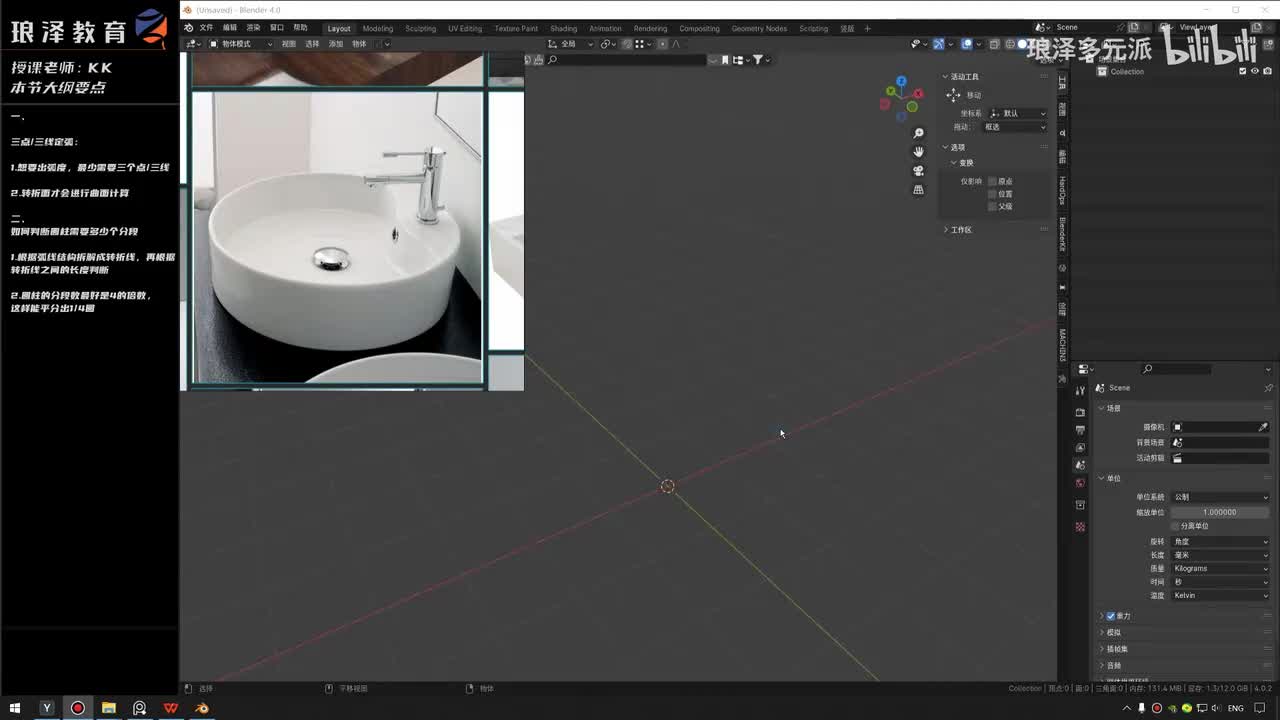Expand the 工作区 (Workspace) panel
1280x720 pixels.
[960, 230]
